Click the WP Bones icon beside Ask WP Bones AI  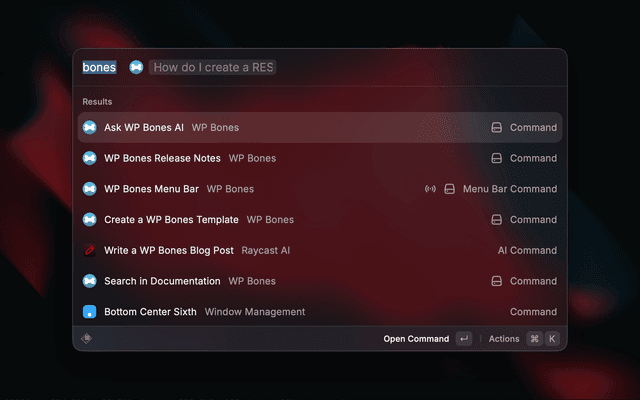[x=89, y=128]
